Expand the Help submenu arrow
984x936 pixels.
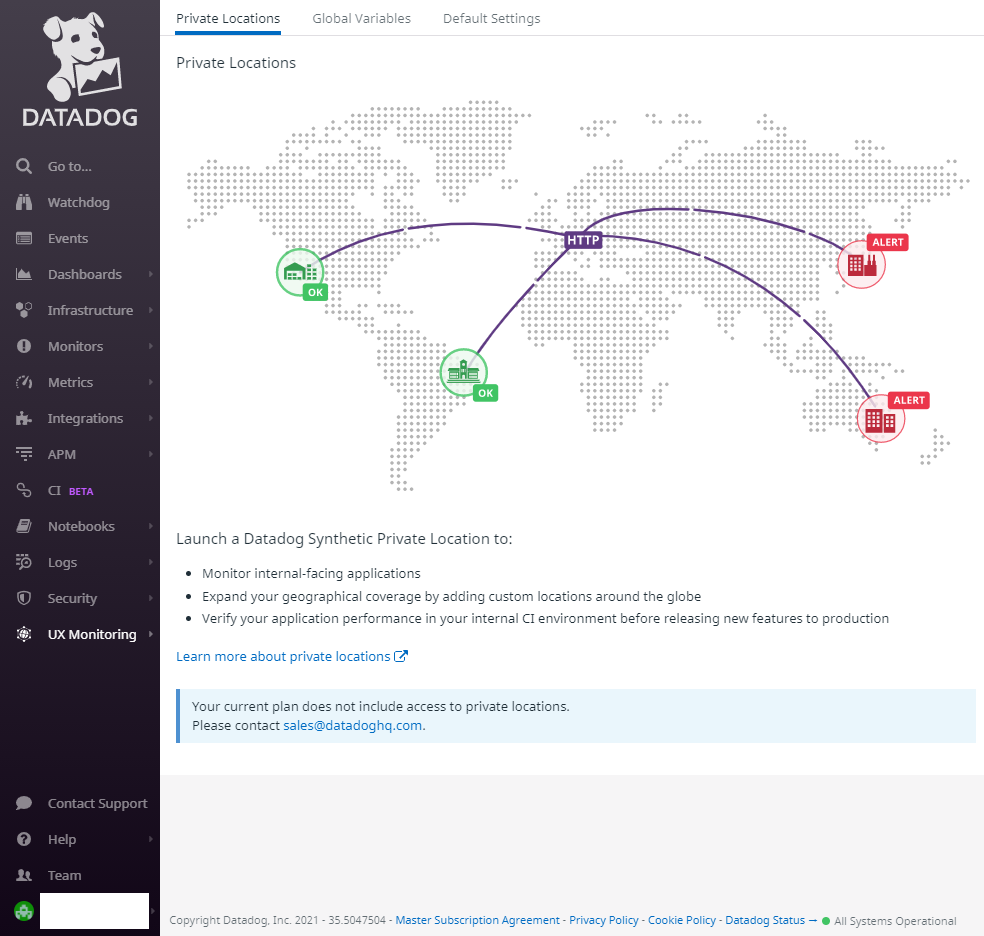pyautogui.click(x=151, y=839)
